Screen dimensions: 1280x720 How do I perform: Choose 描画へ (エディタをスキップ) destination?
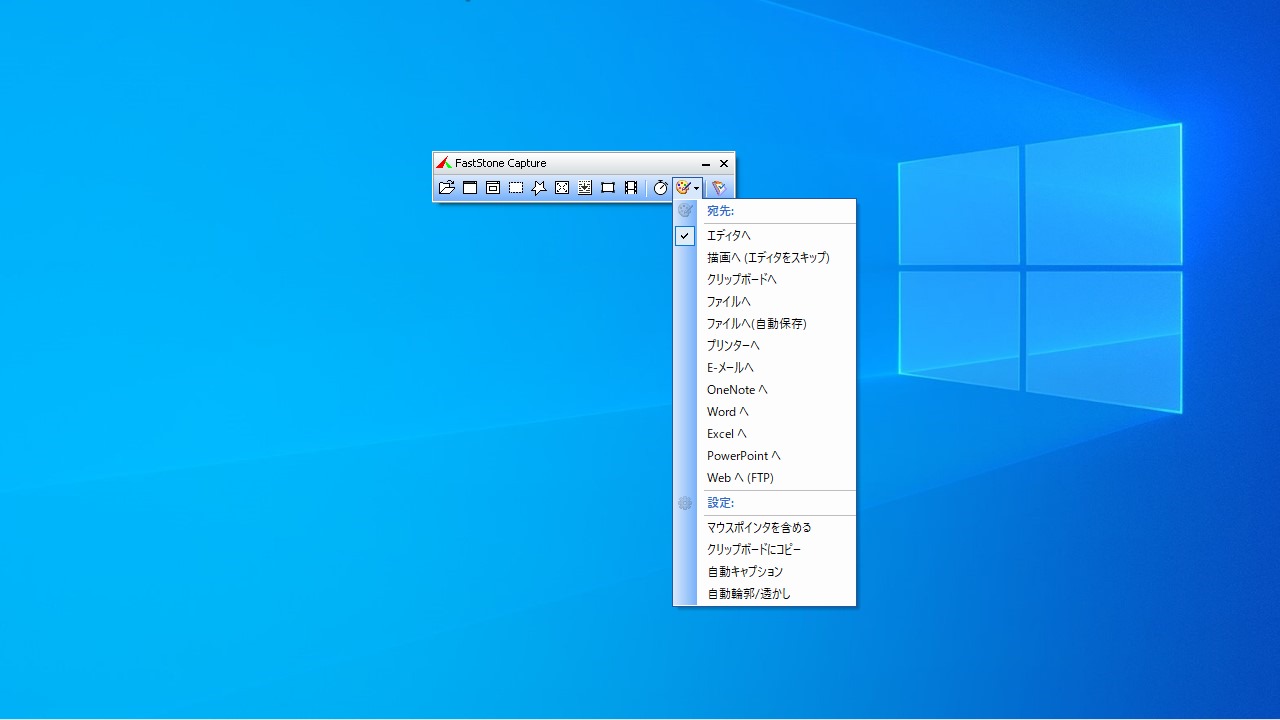click(765, 258)
